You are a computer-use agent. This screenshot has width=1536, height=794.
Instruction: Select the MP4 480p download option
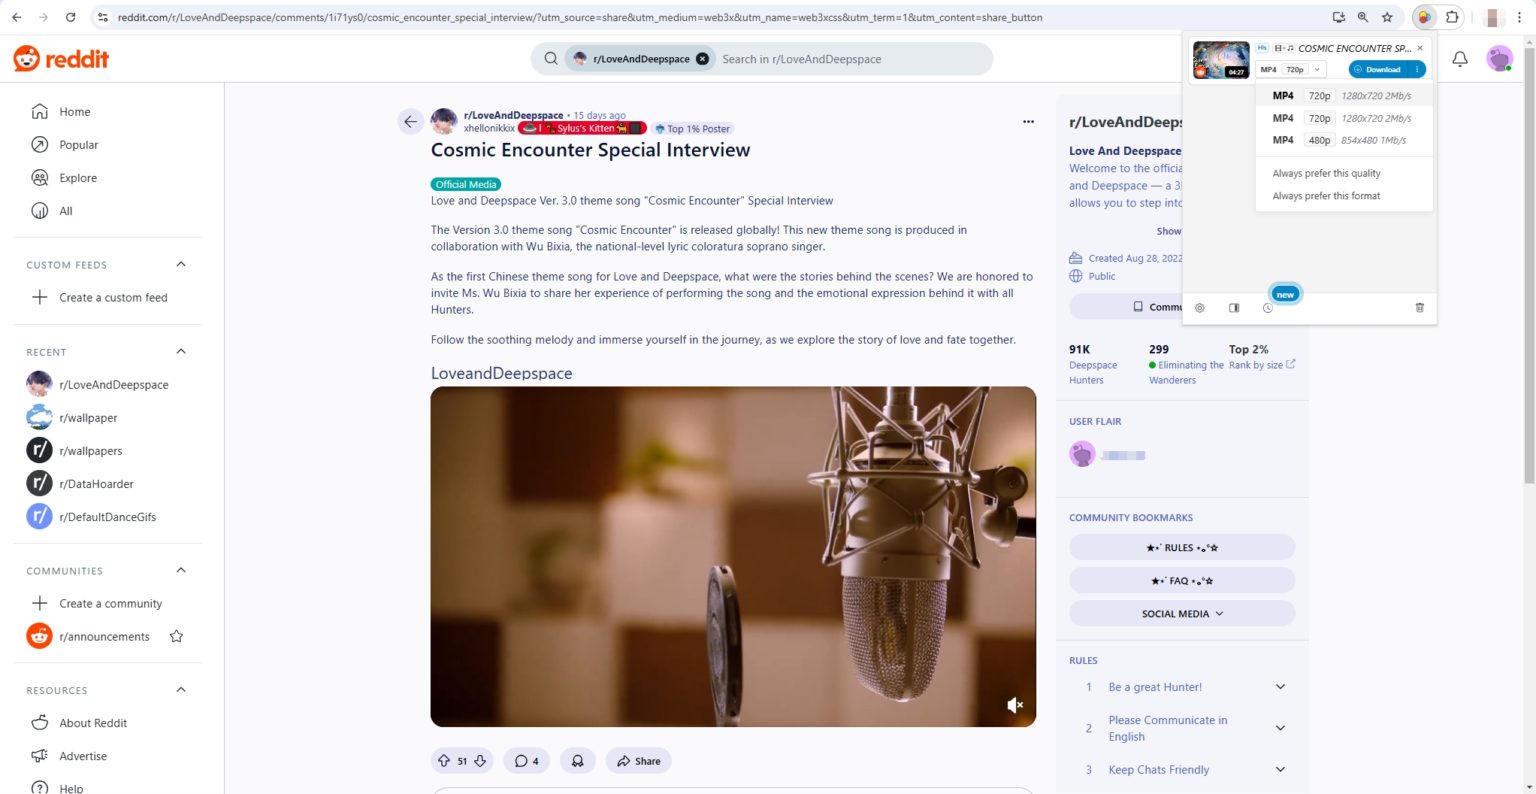click(x=1320, y=140)
